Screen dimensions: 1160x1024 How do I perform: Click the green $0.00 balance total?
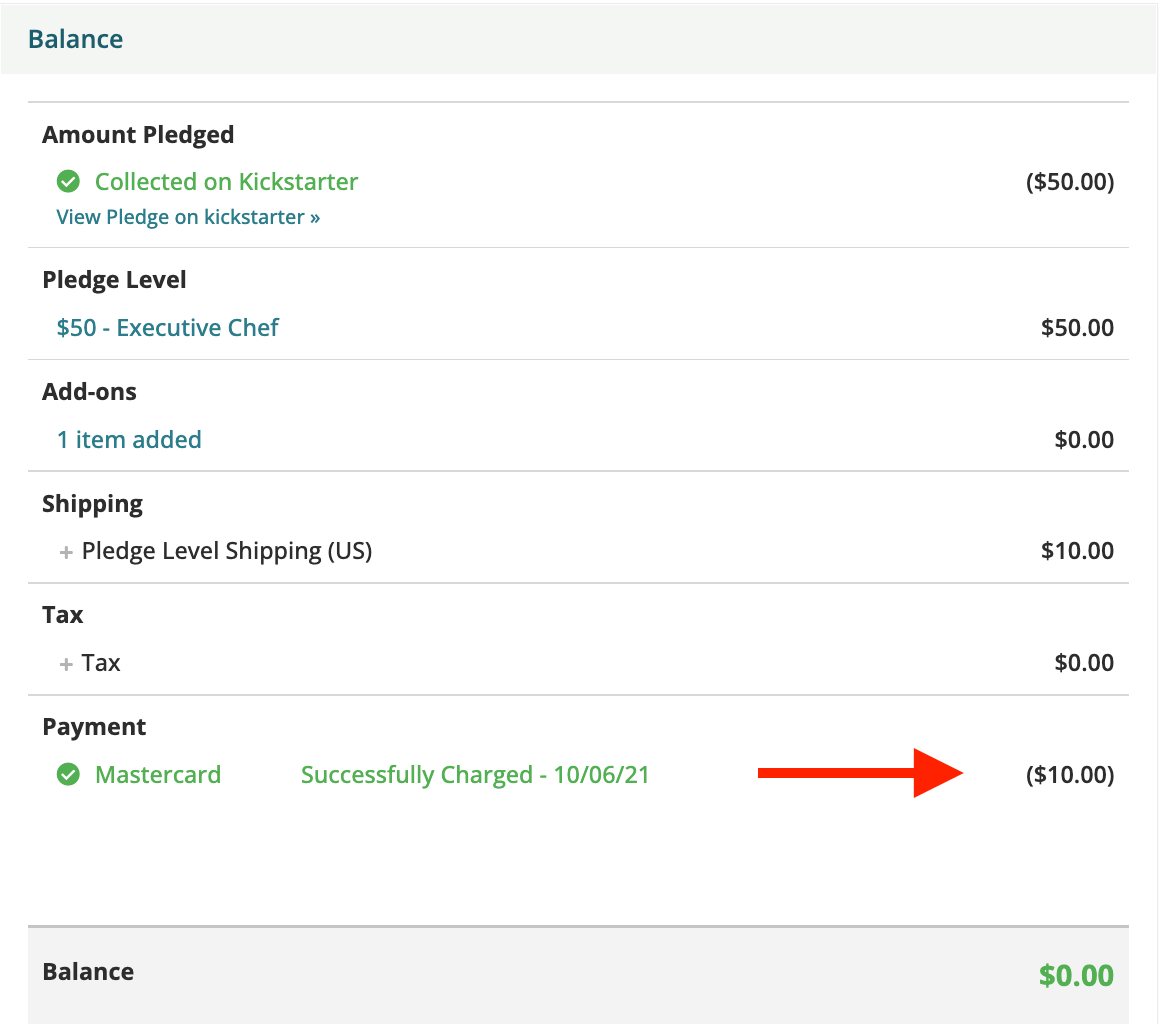[1076, 975]
